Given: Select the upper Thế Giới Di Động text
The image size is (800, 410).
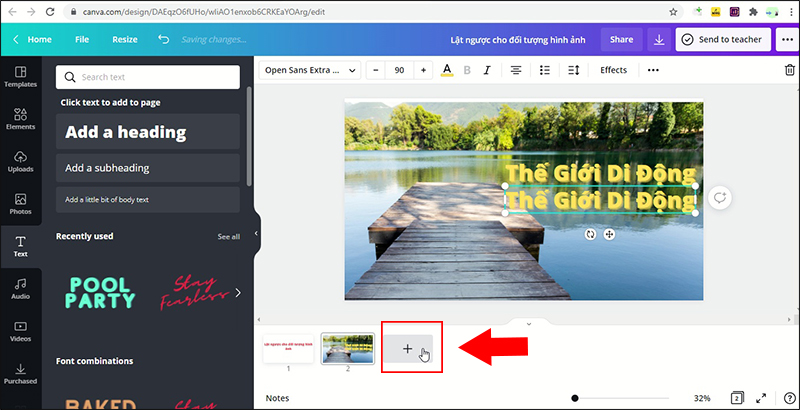Looking at the screenshot, I should [x=601, y=173].
